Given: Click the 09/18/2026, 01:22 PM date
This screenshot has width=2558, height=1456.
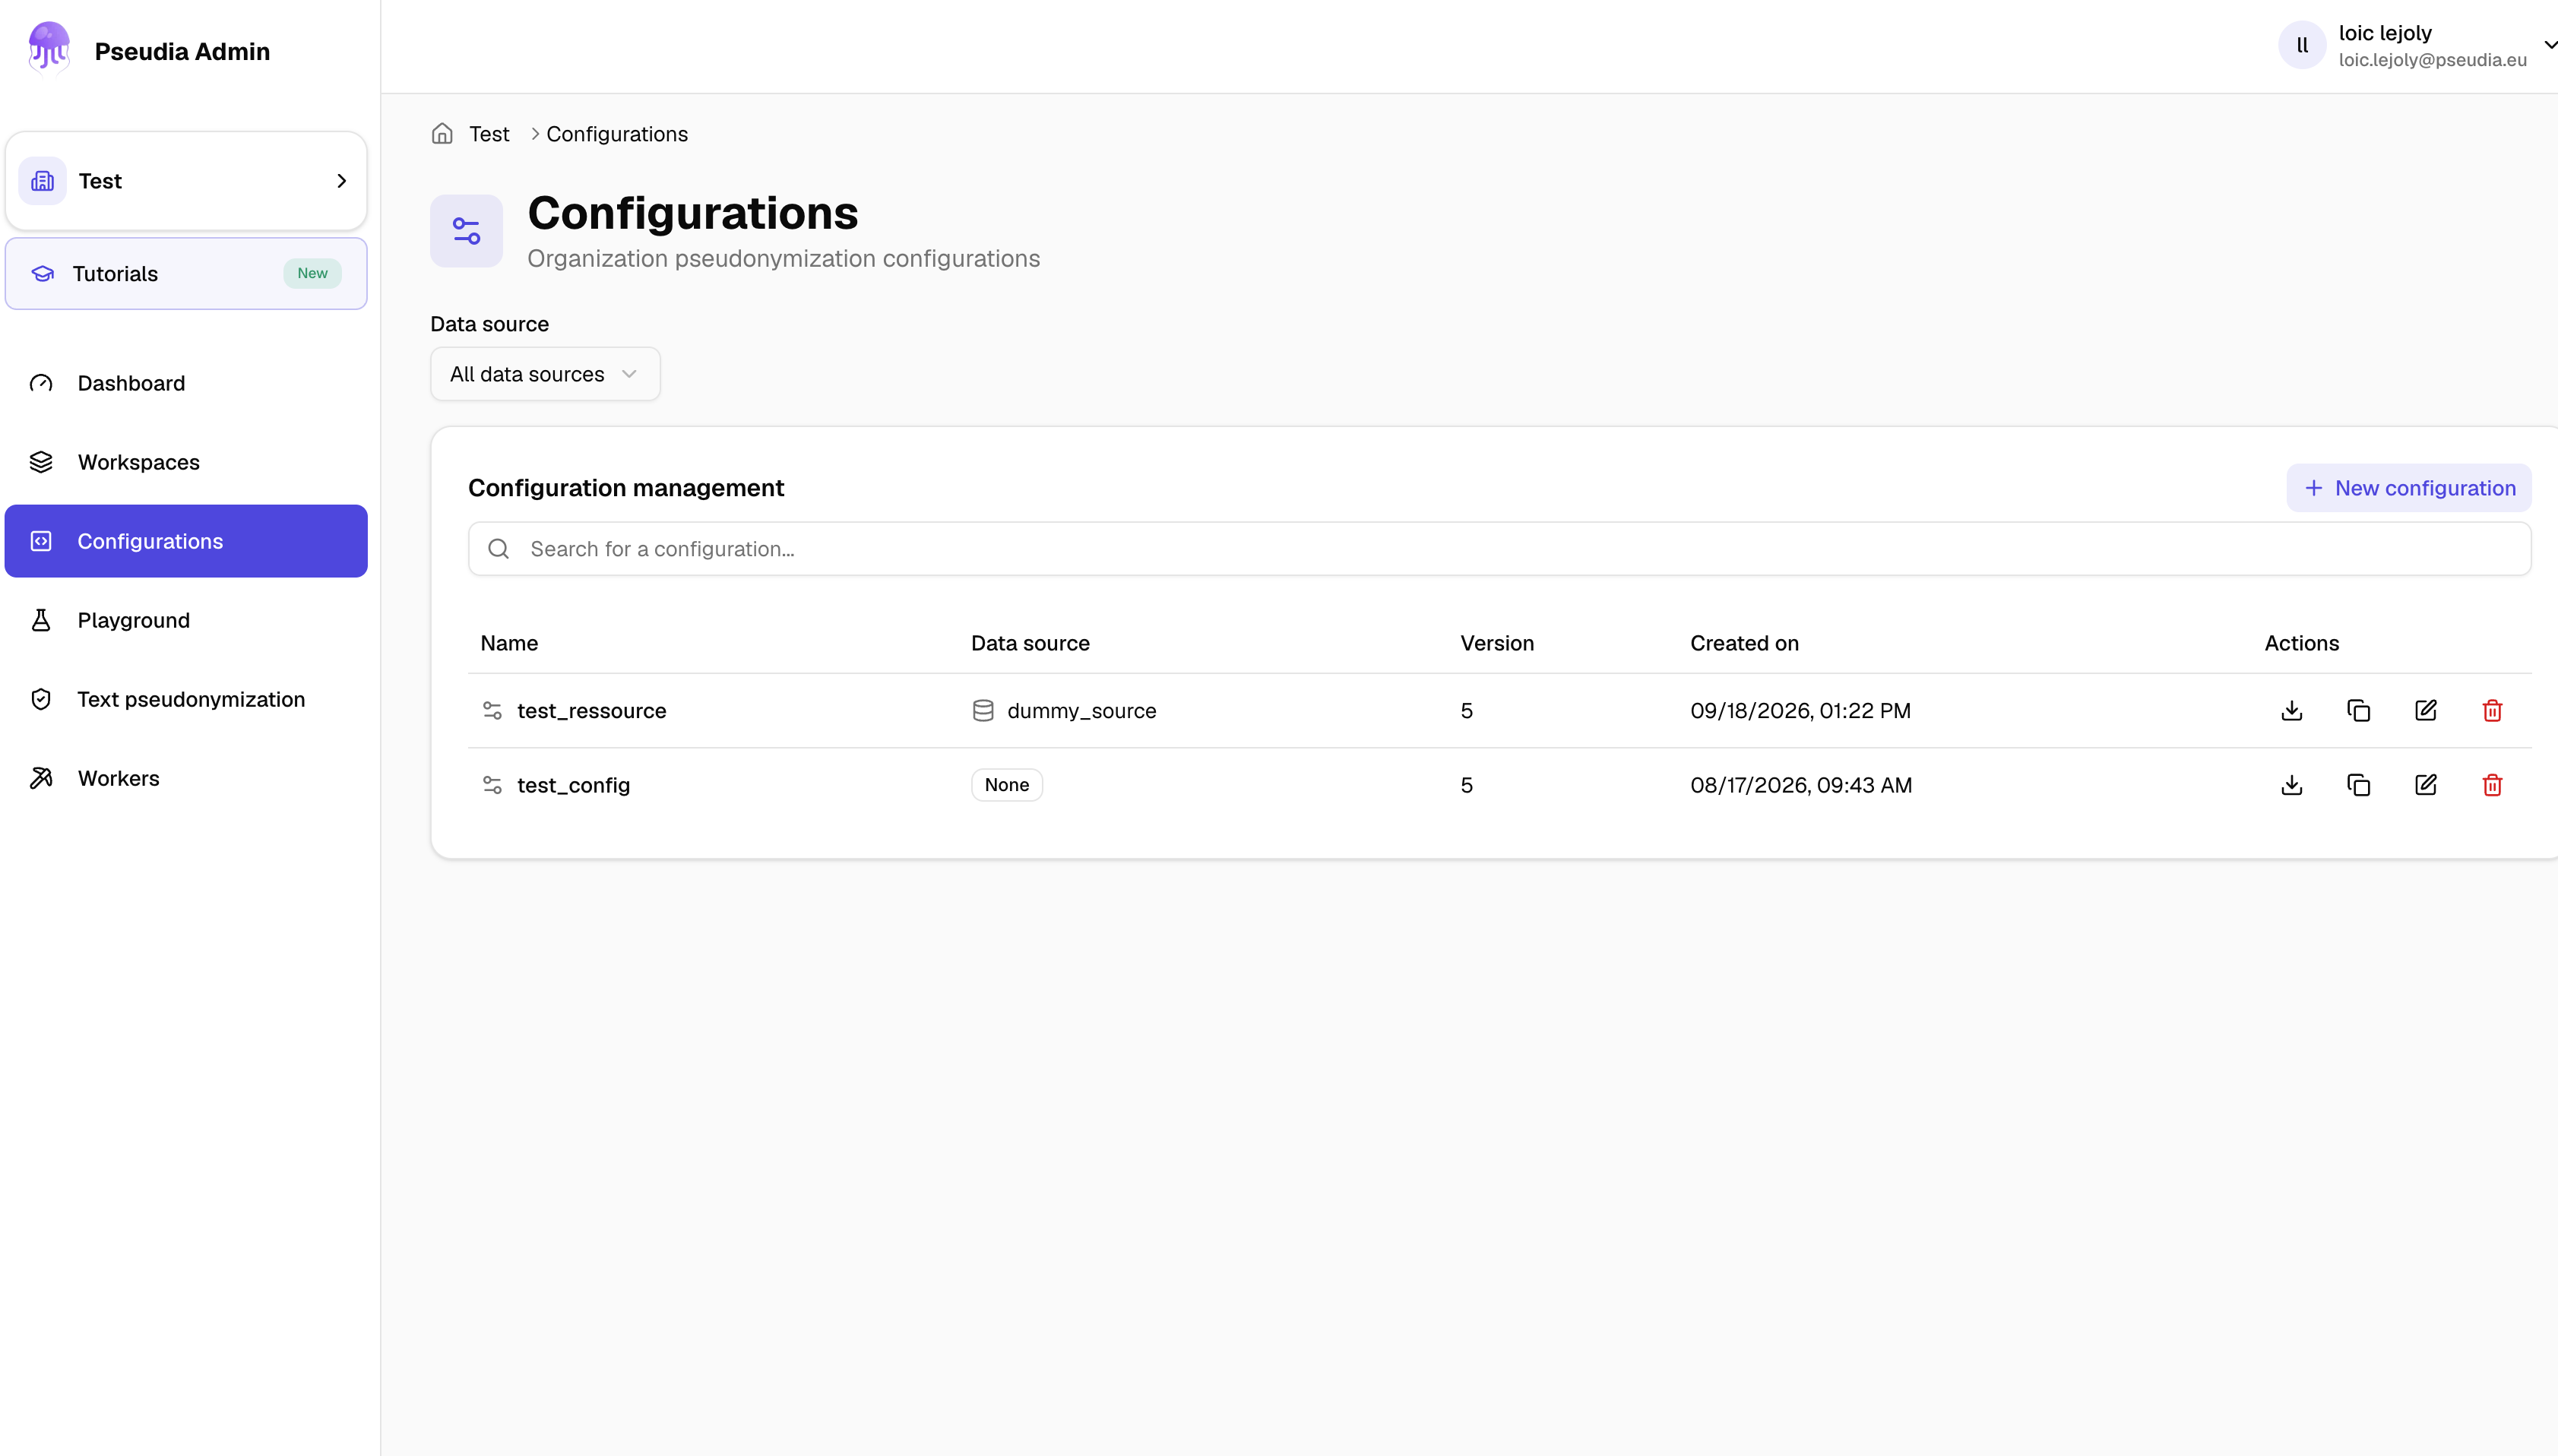Looking at the screenshot, I should (x=1800, y=711).
